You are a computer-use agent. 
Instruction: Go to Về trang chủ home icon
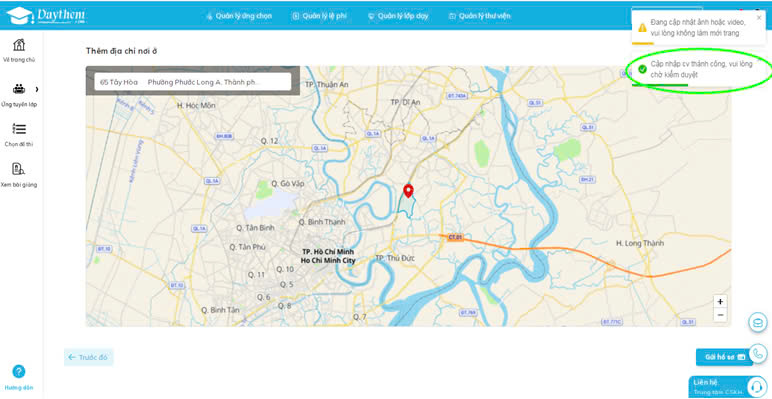point(19,45)
